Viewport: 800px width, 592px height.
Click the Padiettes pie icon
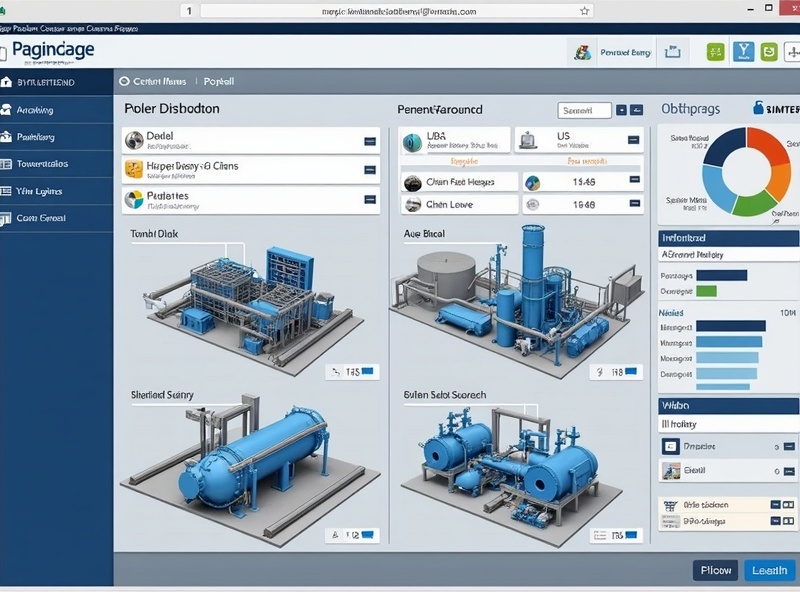click(x=134, y=200)
